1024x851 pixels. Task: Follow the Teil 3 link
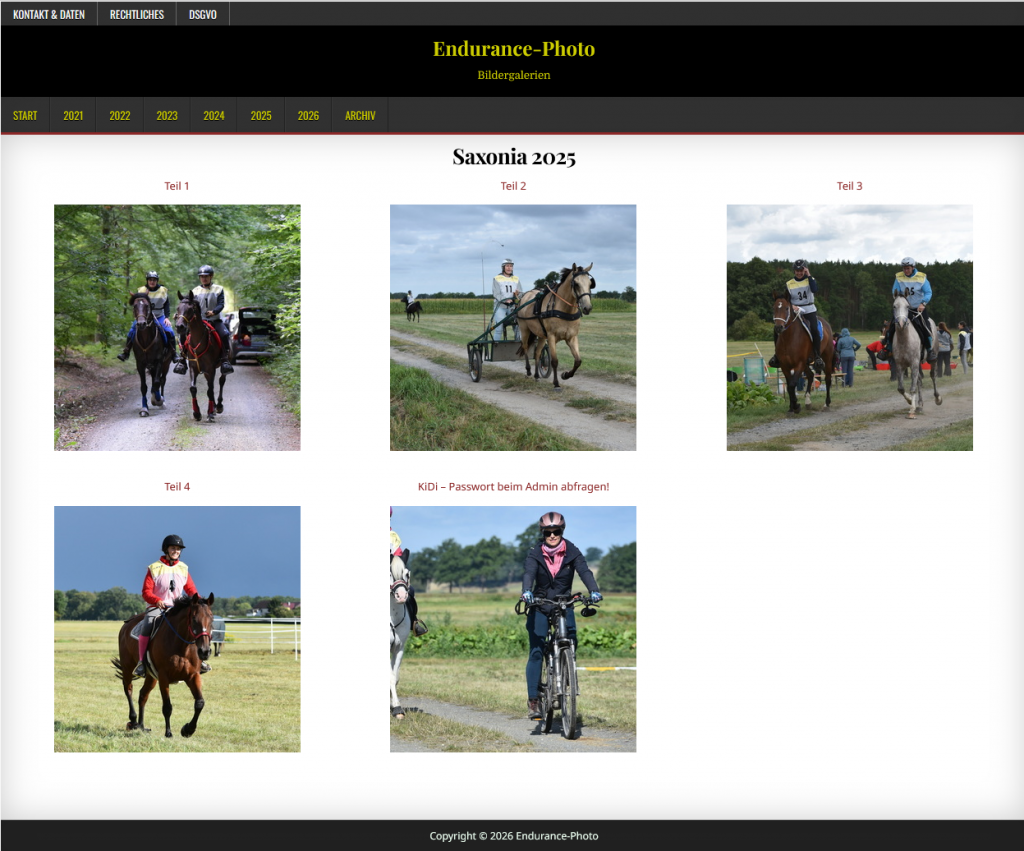click(849, 186)
